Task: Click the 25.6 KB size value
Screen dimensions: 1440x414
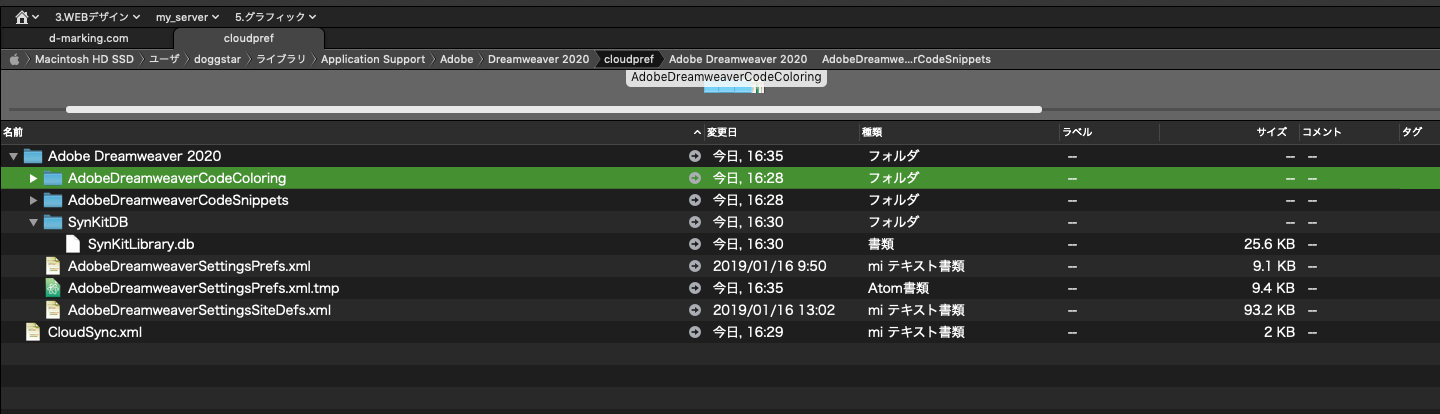Action: coord(1269,244)
